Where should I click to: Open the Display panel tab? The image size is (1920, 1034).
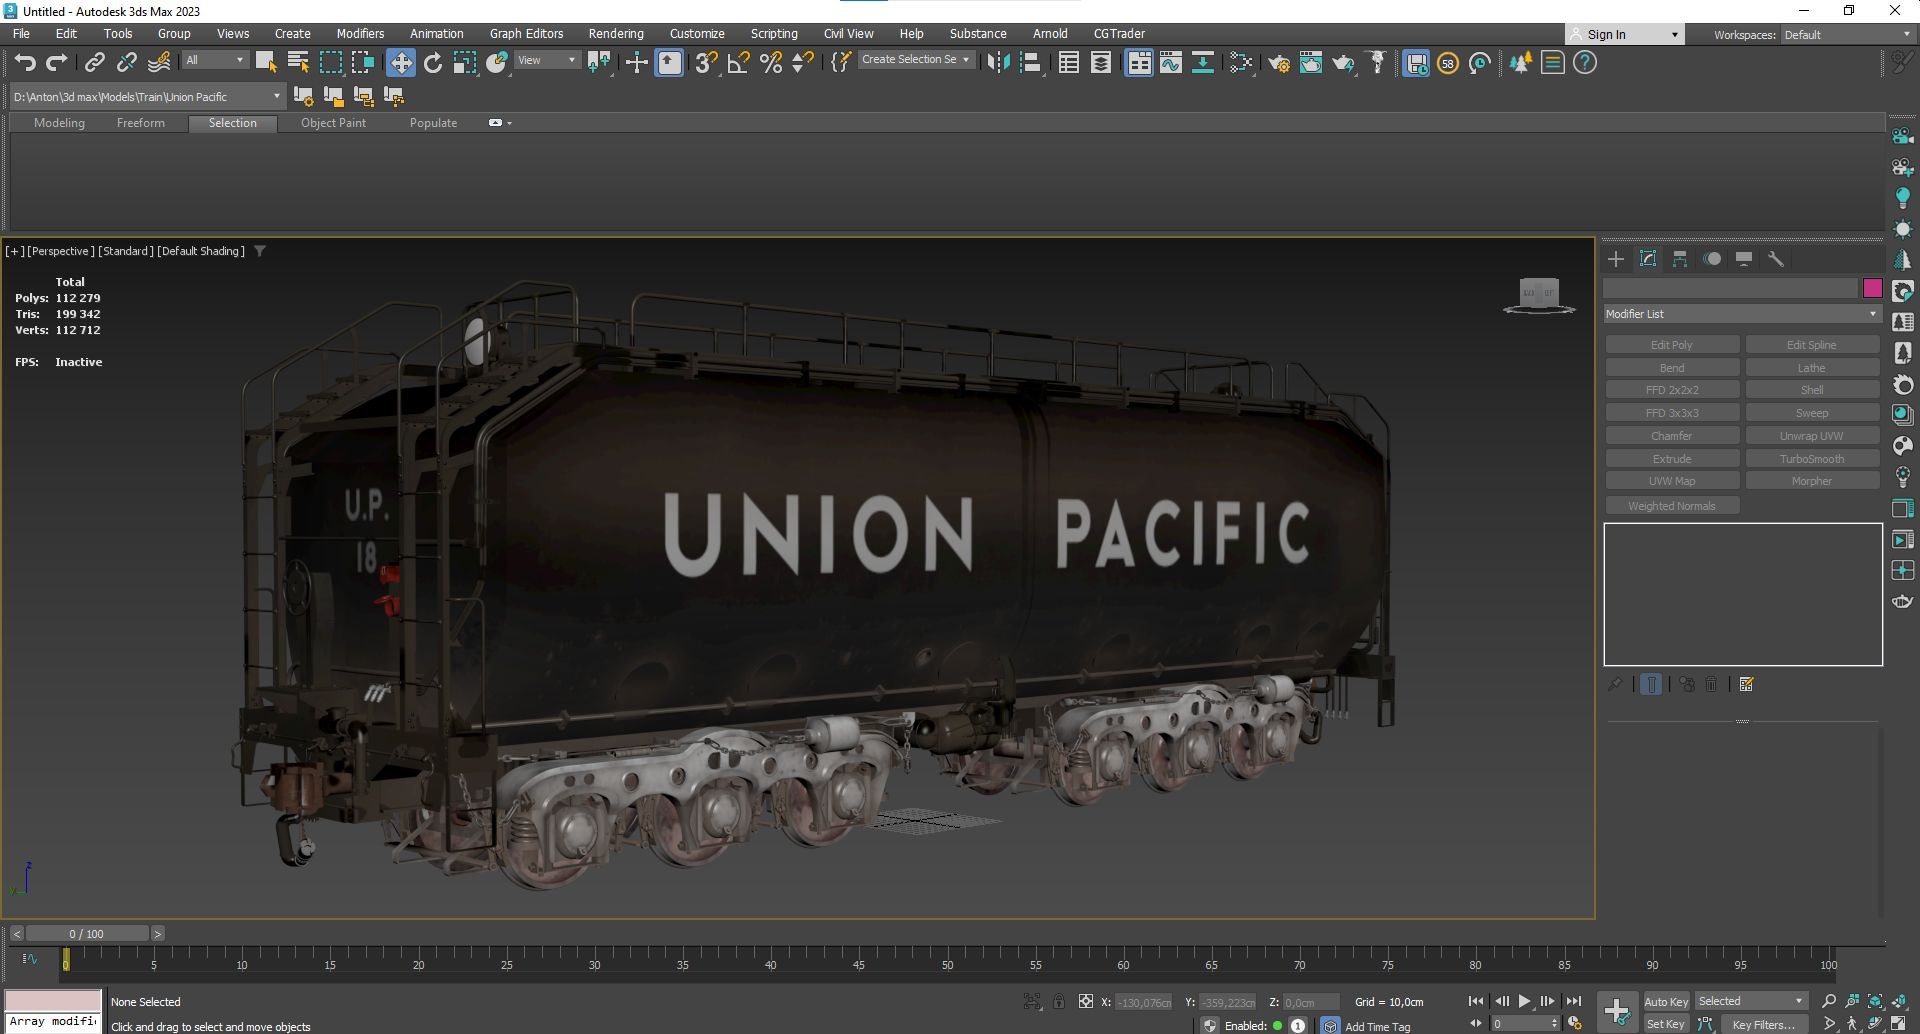pyautogui.click(x=1744, y=259)
